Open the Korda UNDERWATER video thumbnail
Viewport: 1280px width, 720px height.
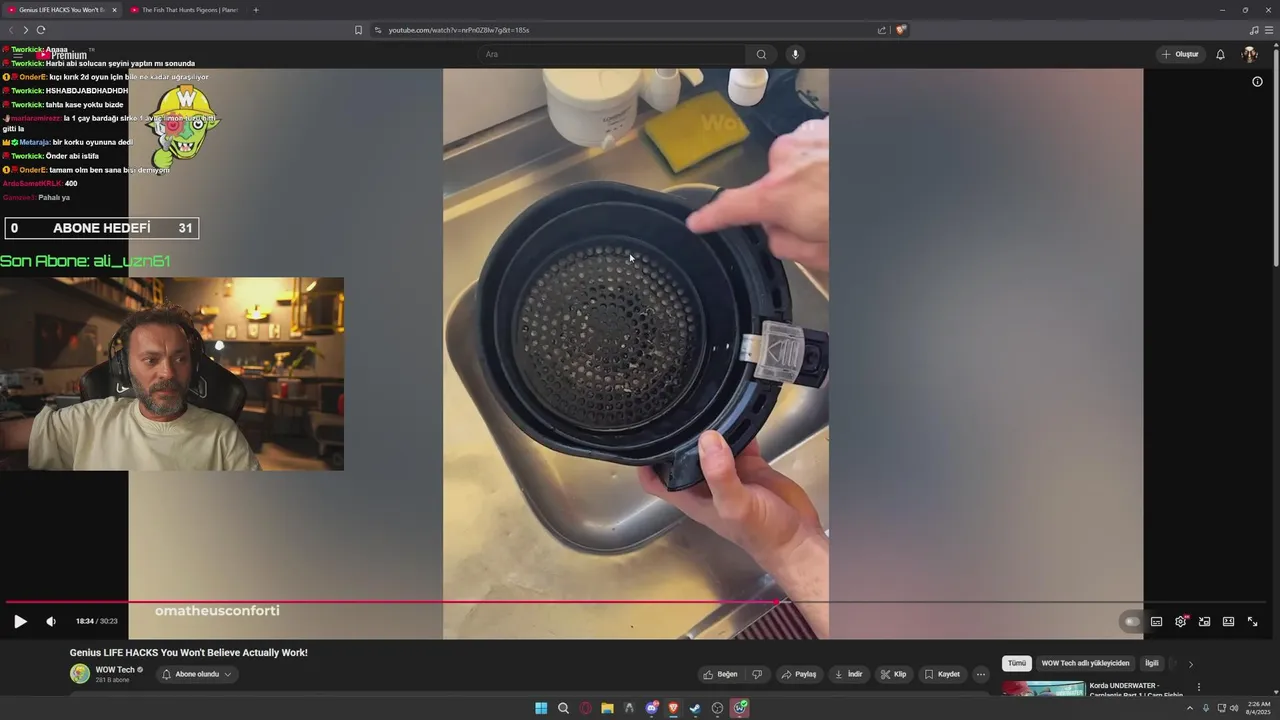click(1043, 688)
